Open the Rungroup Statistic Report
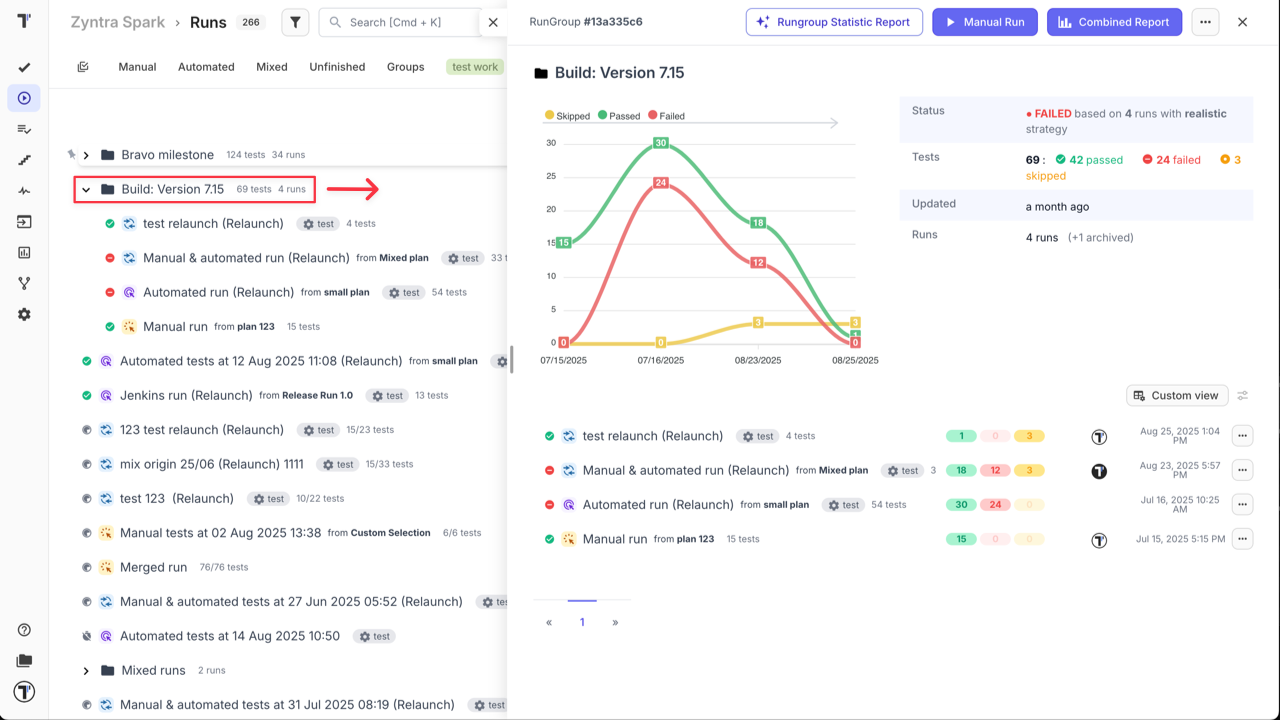This screenshot has width=1280, height=720. click(834, 21)
